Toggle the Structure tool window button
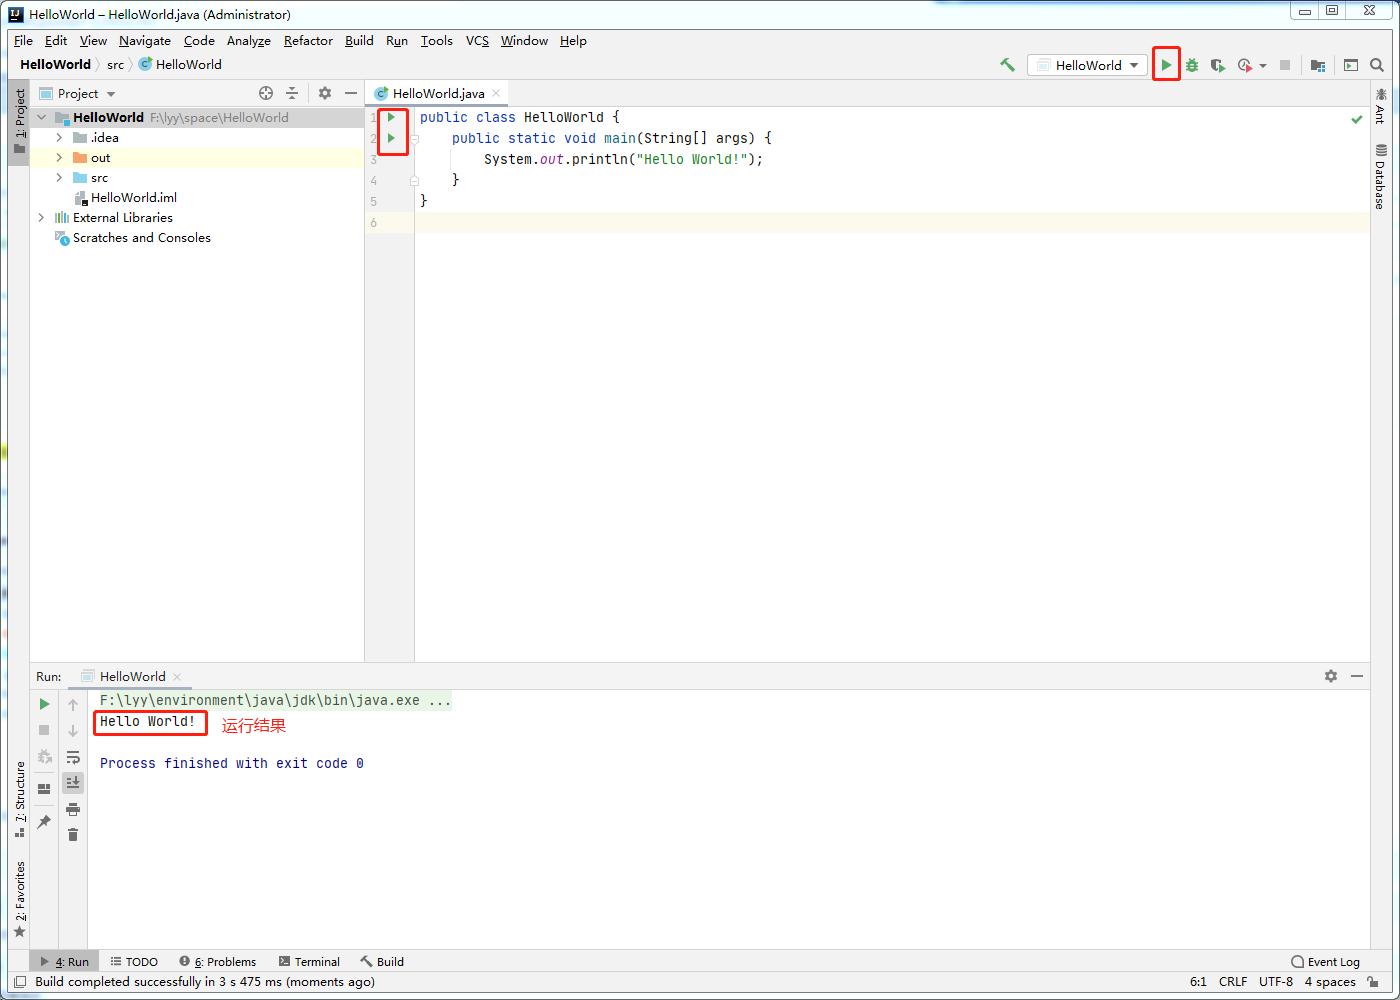The height and width of the screenshot is (1000, 1400). (19, 799)
